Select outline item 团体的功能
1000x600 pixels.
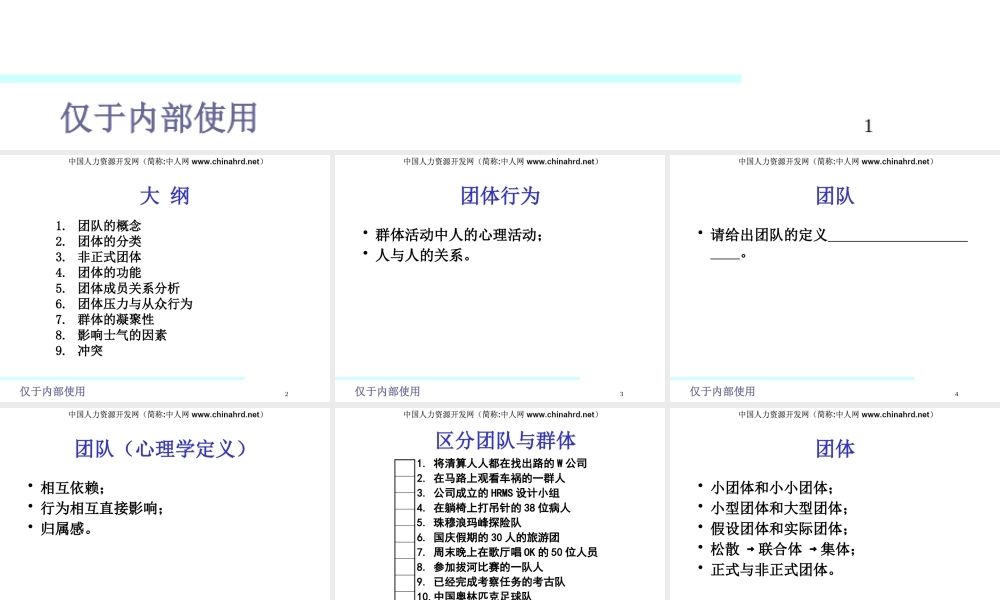click(x=109, y=272)
